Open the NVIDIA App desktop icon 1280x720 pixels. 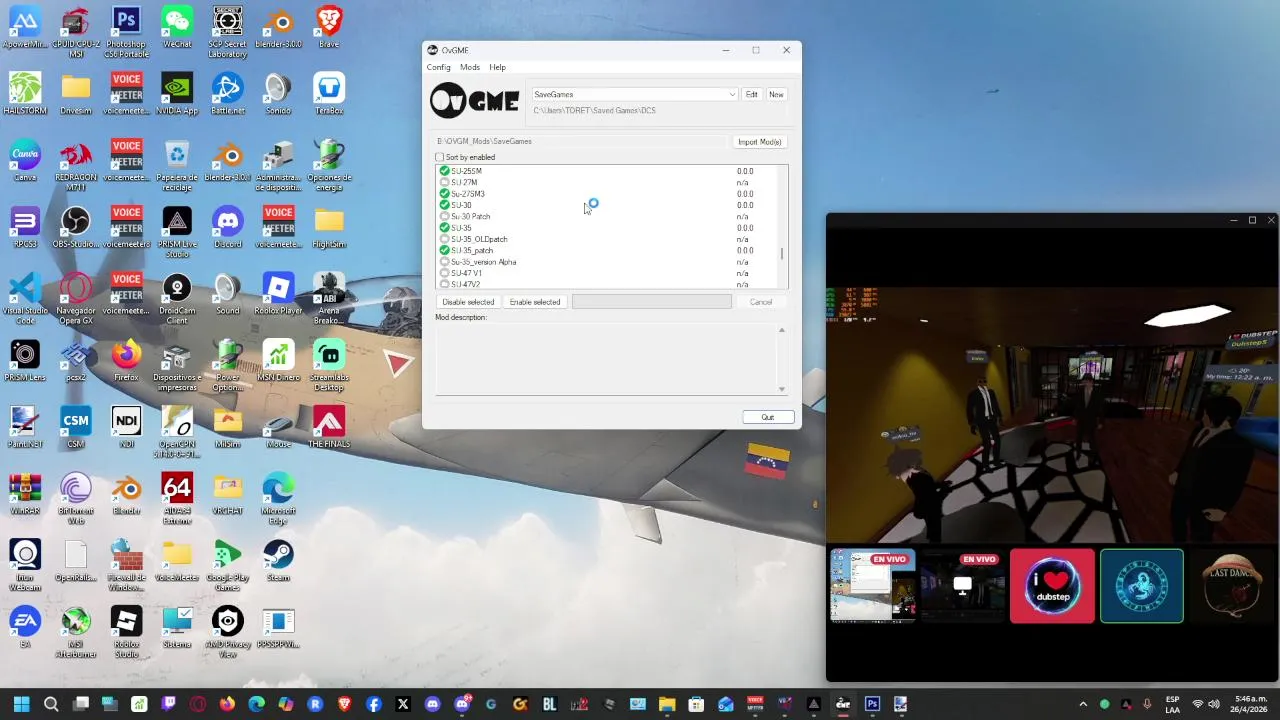pyautogui.click(x=177, y=94)
